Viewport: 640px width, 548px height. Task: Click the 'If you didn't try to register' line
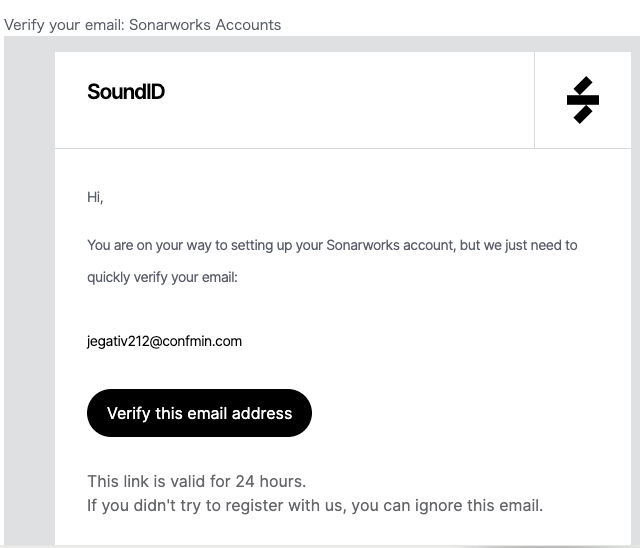coord(315,506)
